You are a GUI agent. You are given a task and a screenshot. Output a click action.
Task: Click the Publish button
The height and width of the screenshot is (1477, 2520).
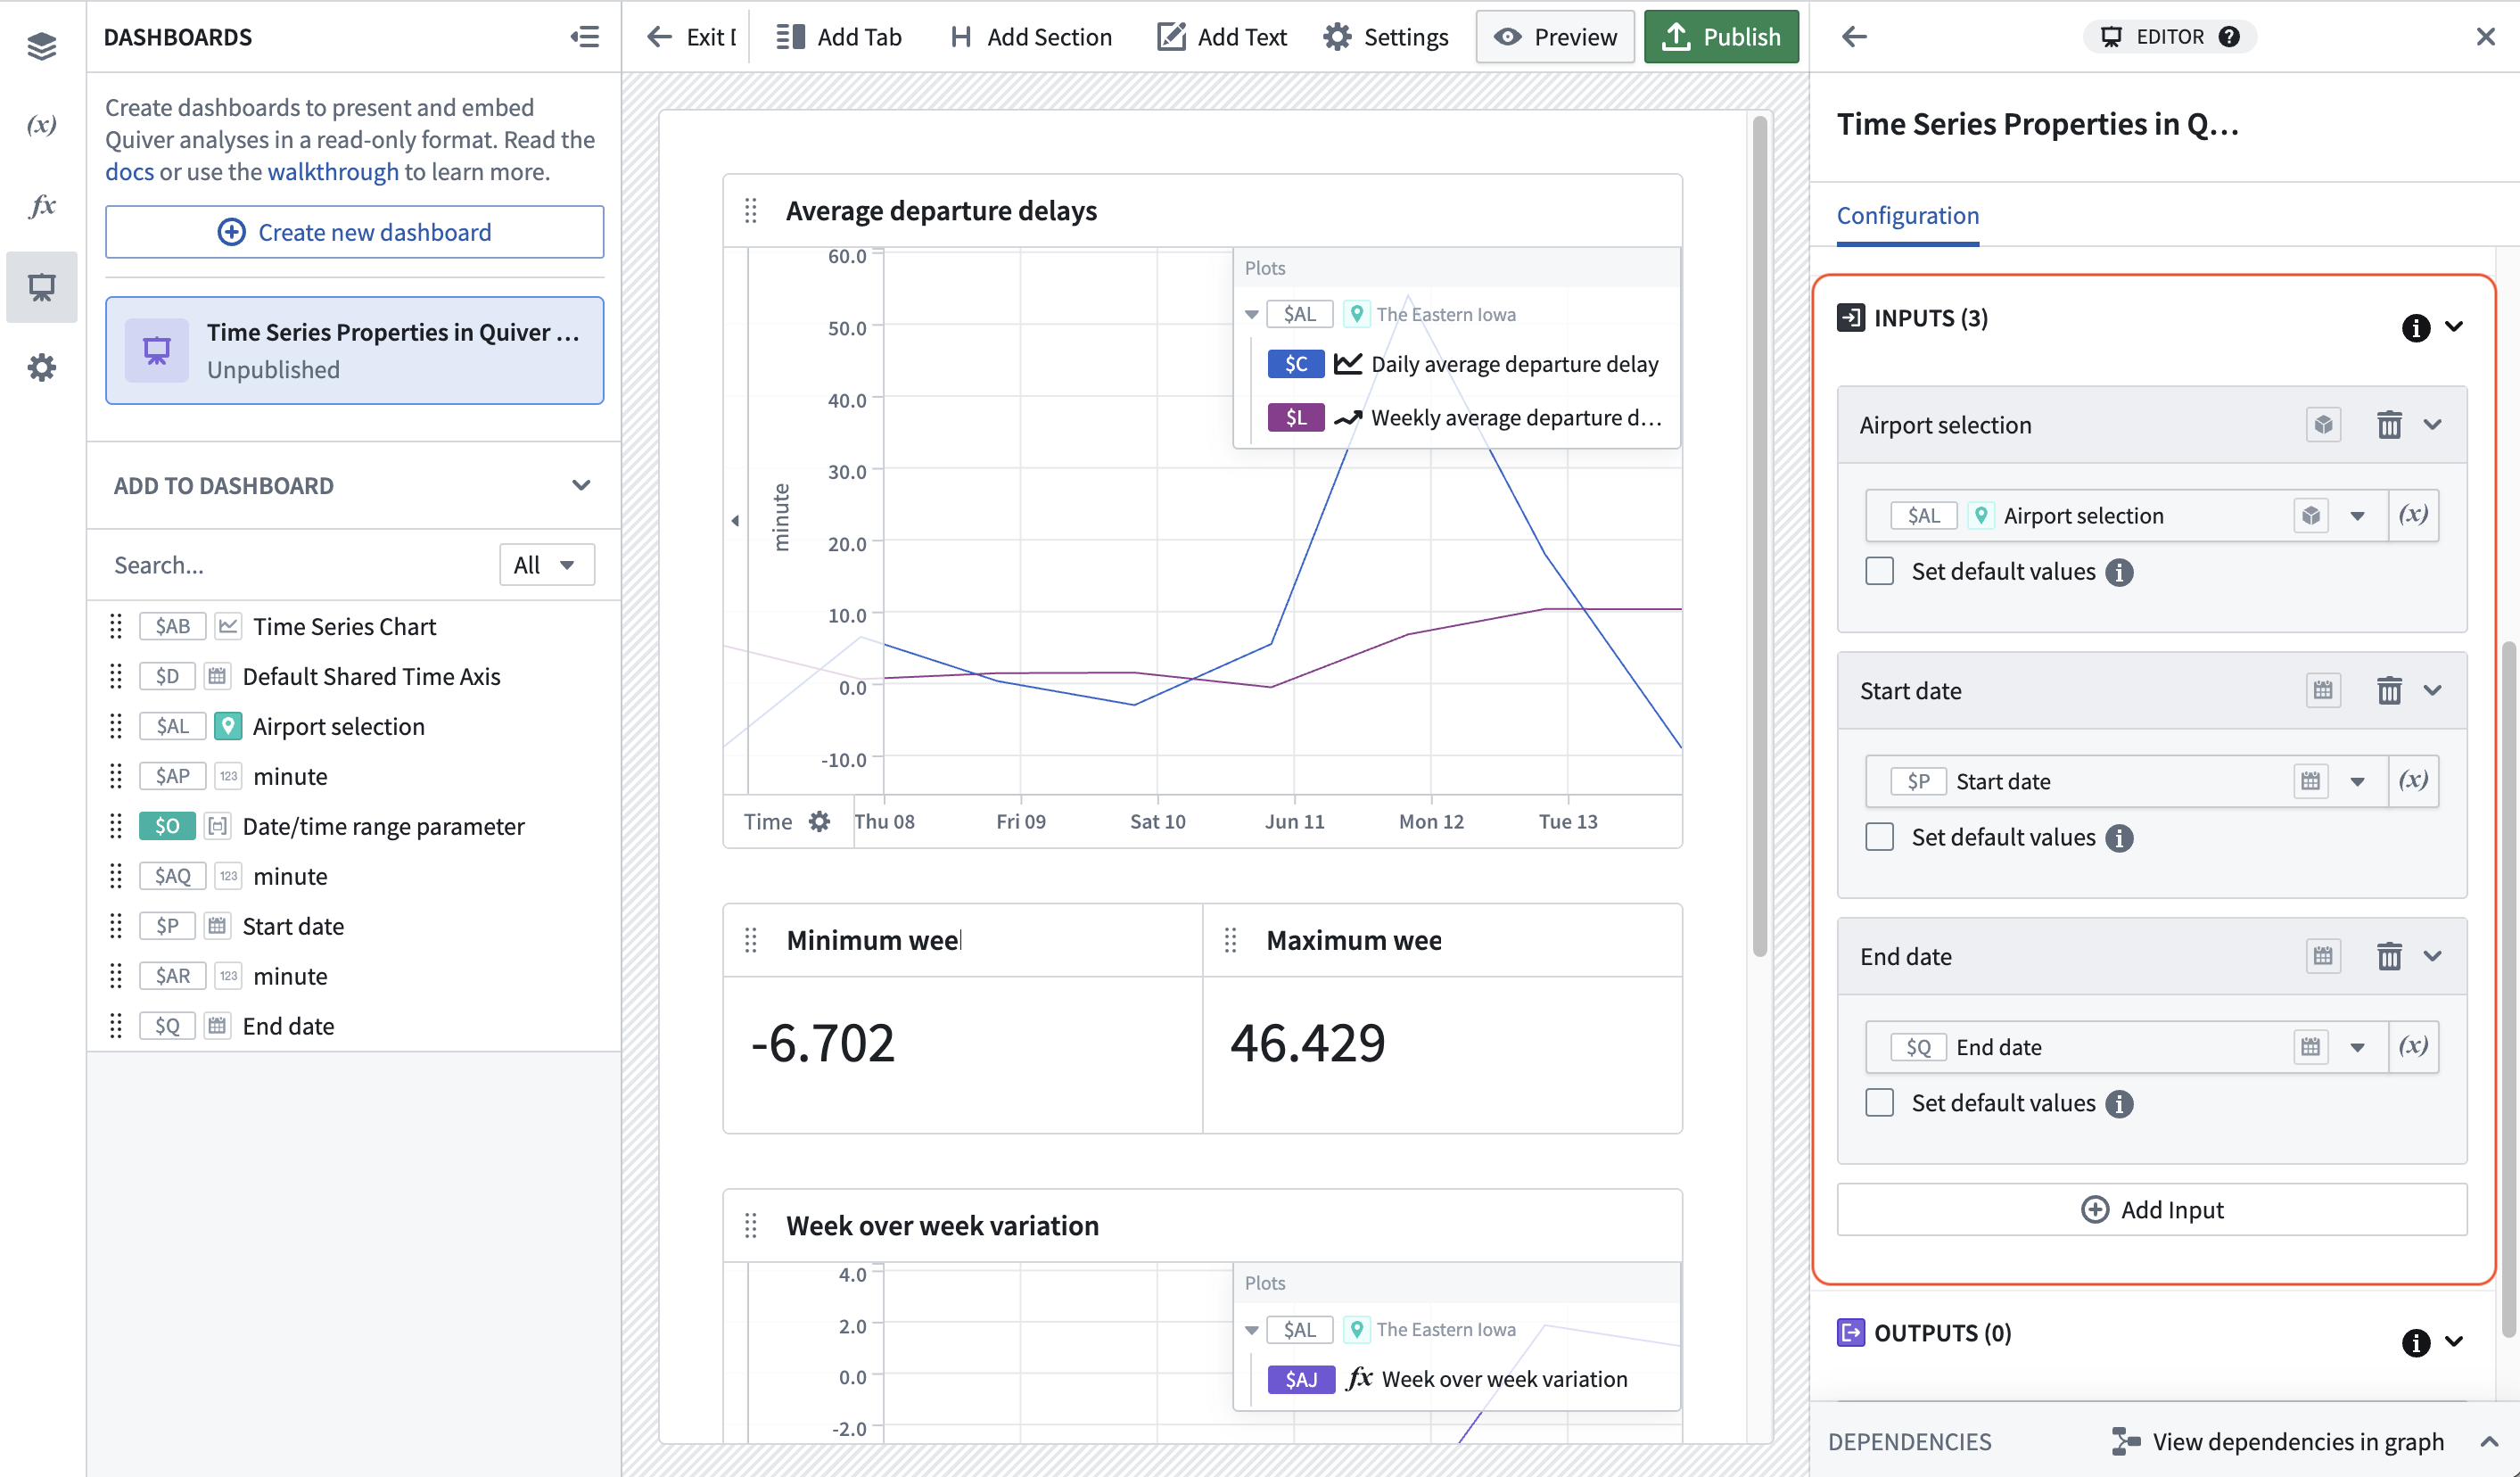1720,37
